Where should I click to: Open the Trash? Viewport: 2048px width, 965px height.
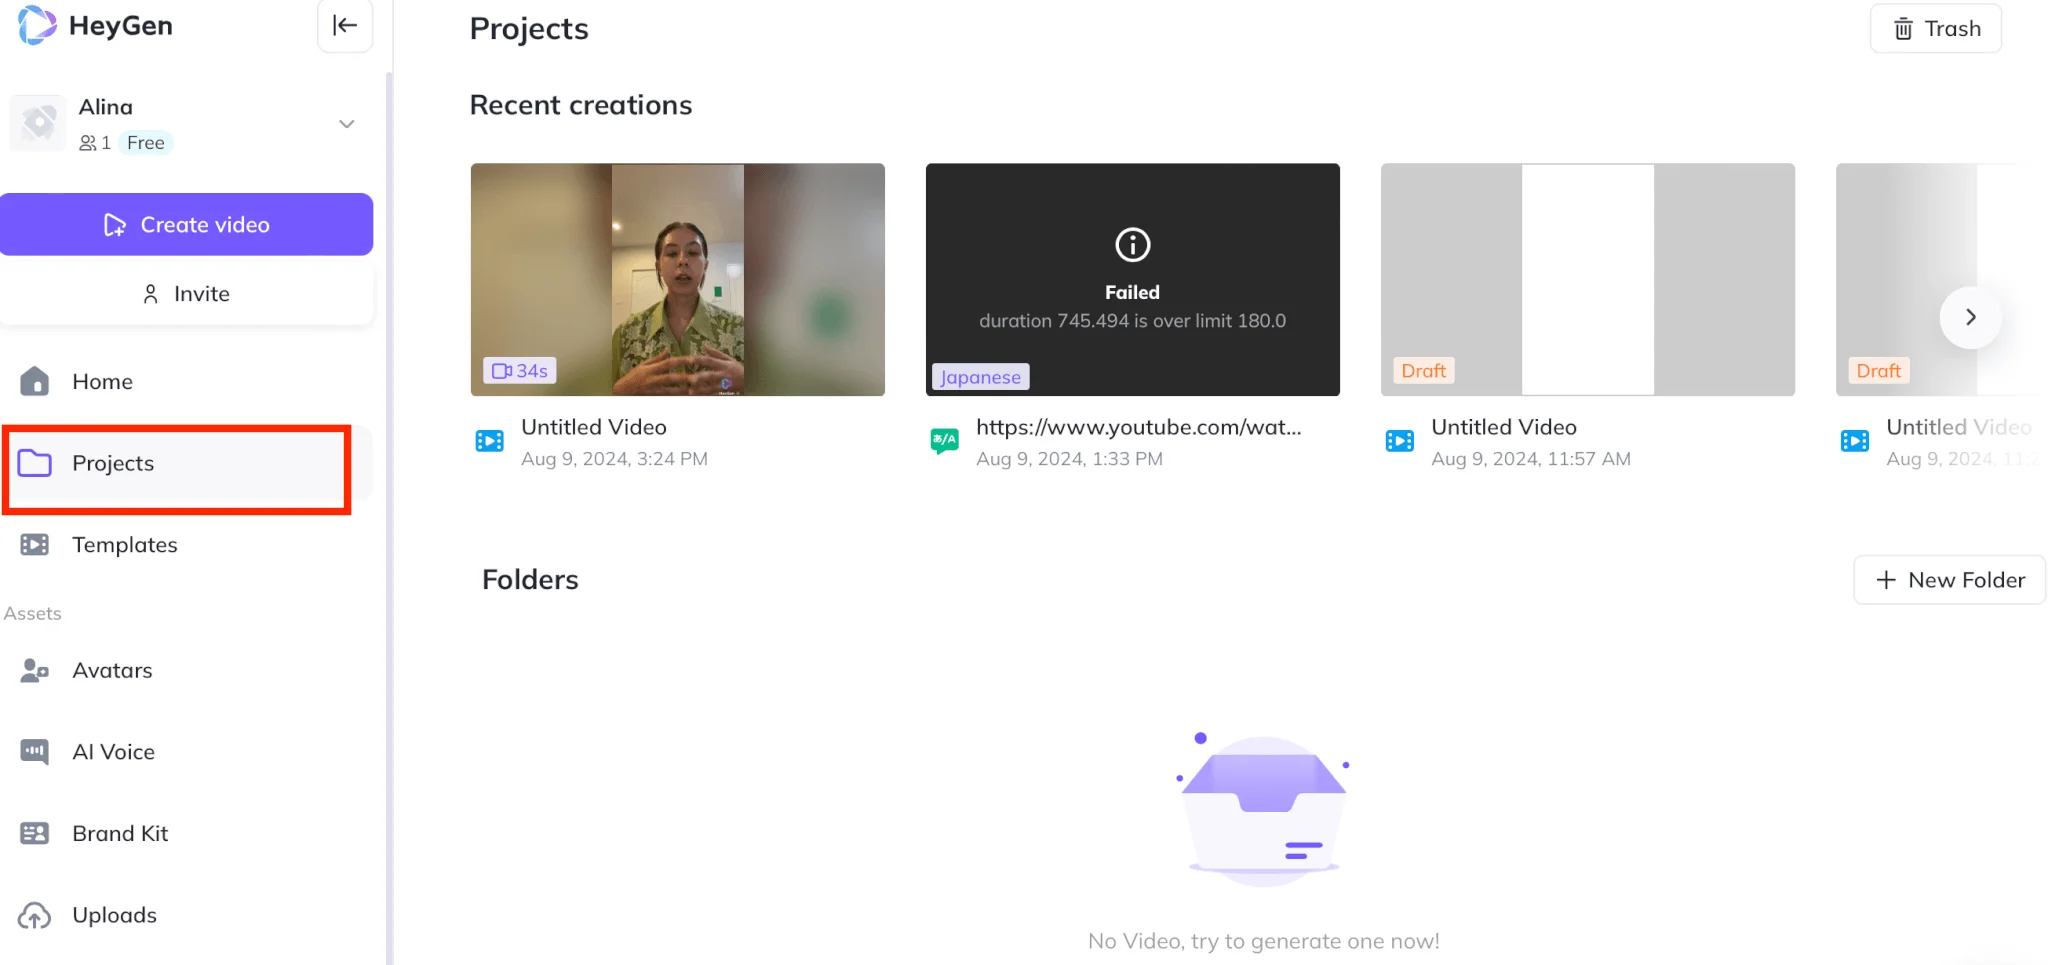(x=1935, y=29)
